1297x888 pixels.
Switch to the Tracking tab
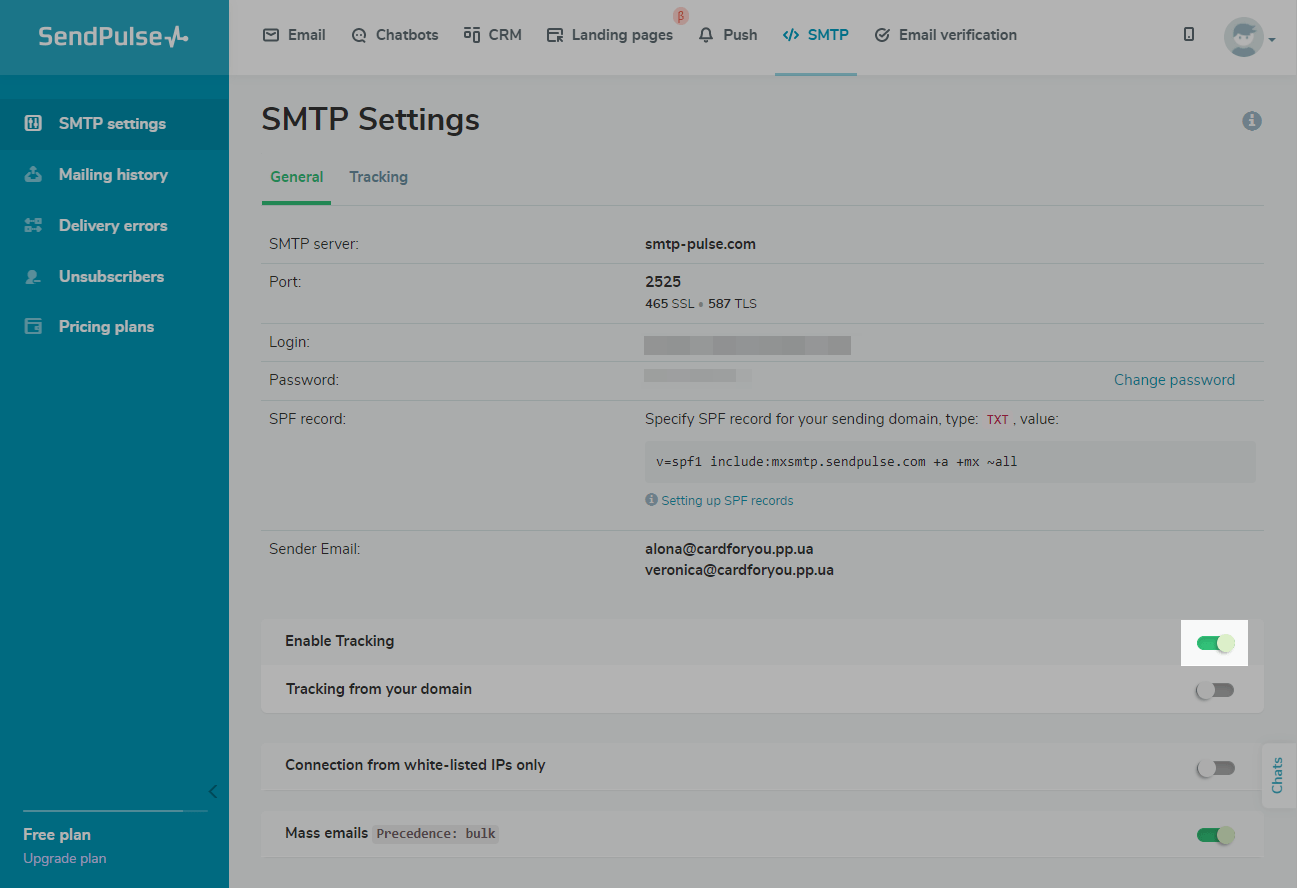click(x=378, y=177)
